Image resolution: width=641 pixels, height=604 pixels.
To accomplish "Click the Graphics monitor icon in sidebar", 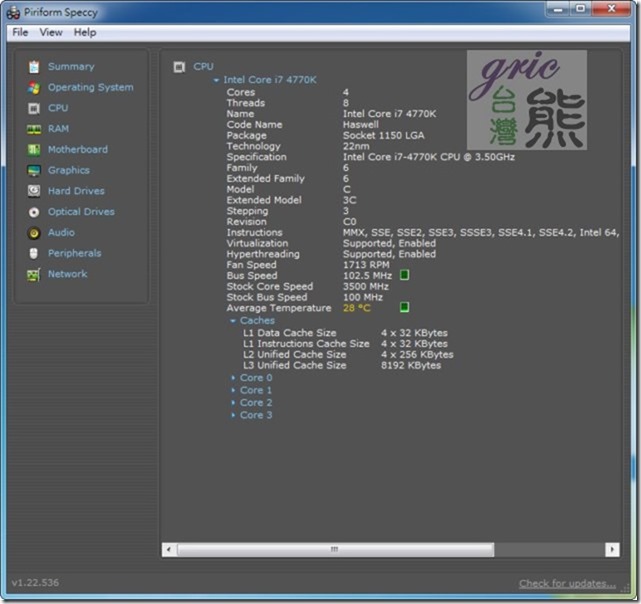I will click(x=34, y=171).
